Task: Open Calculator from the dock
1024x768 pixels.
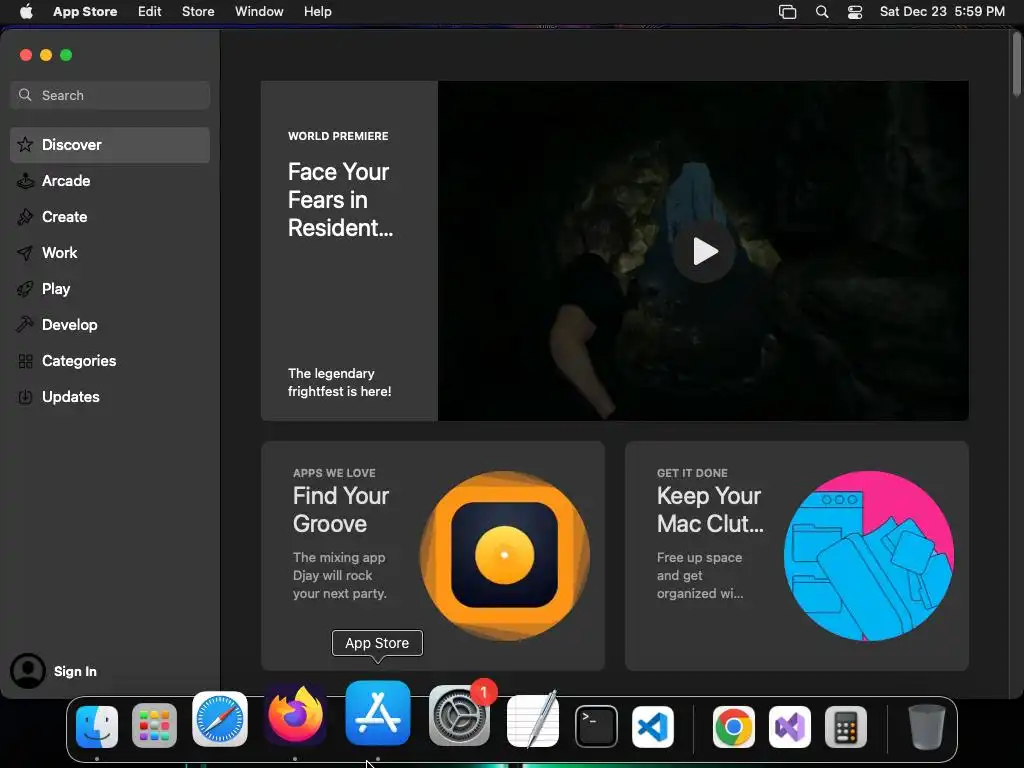Action: [846, 727]
